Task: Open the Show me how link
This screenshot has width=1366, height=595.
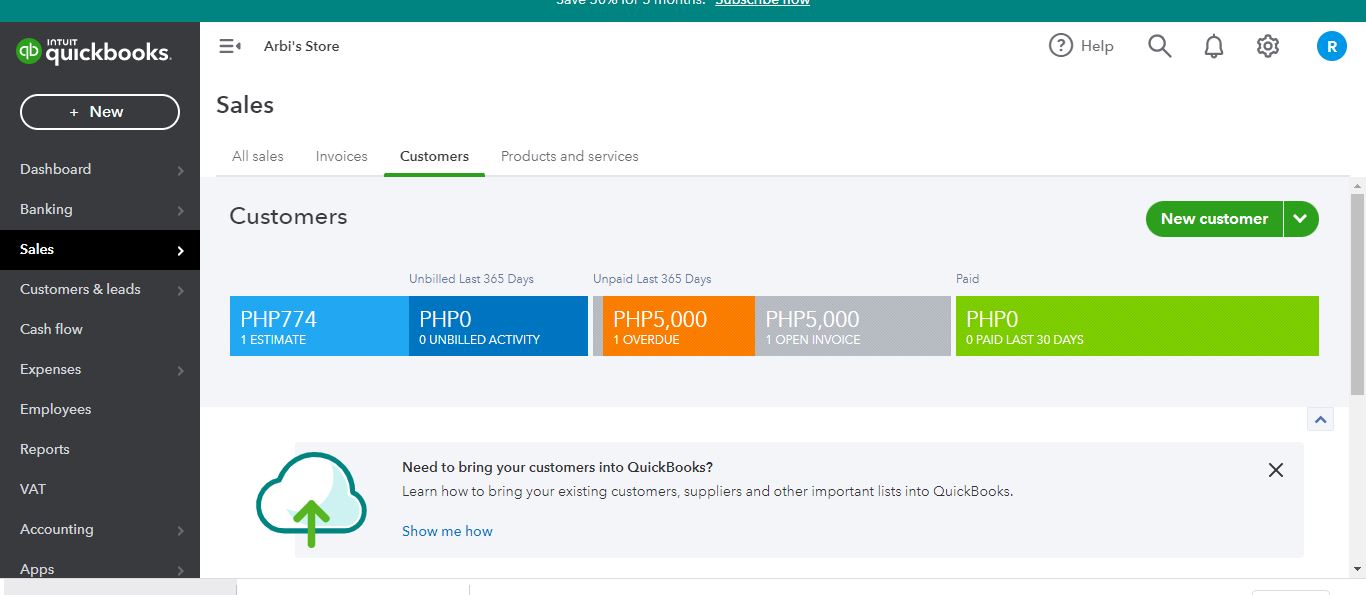Action: 447,531
